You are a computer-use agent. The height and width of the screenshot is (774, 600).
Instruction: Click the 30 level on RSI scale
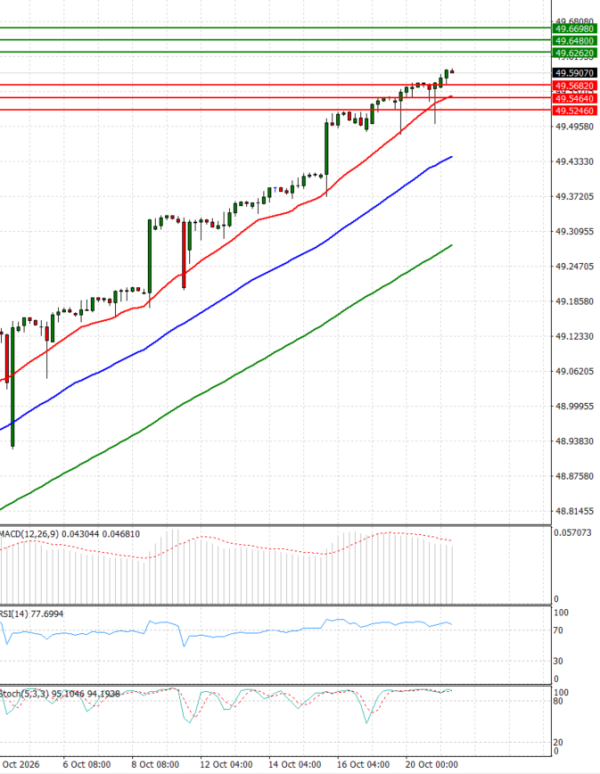pyautogui.click(x=558, y=660)
